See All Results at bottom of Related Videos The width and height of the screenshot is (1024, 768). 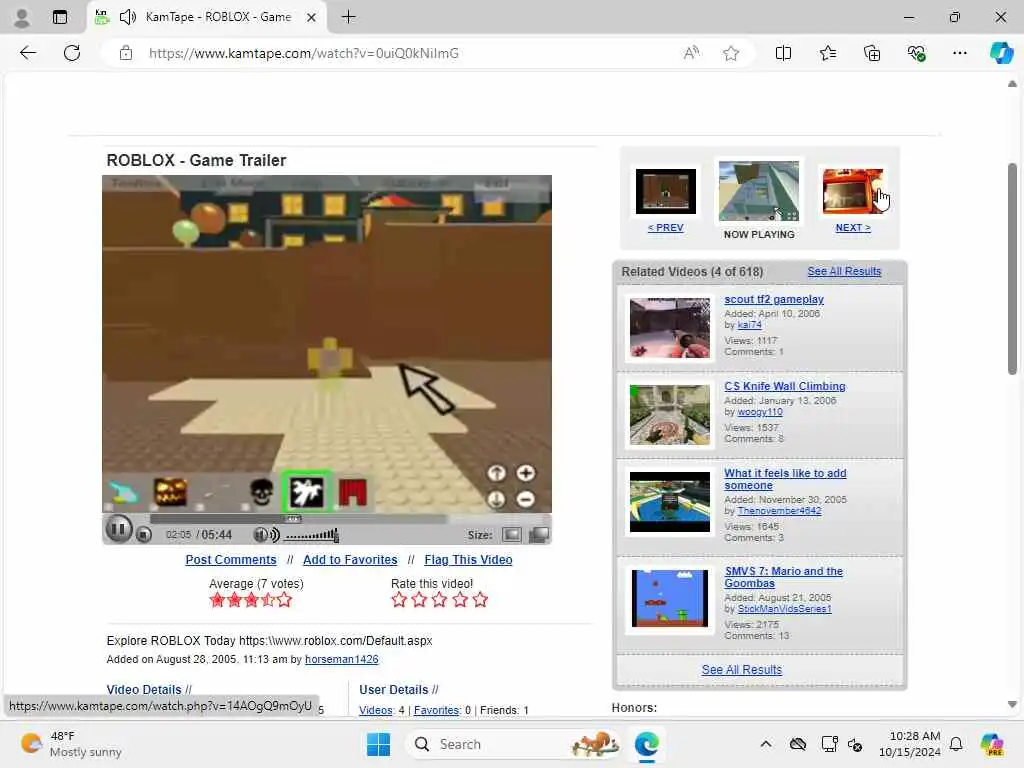(742, 669)
